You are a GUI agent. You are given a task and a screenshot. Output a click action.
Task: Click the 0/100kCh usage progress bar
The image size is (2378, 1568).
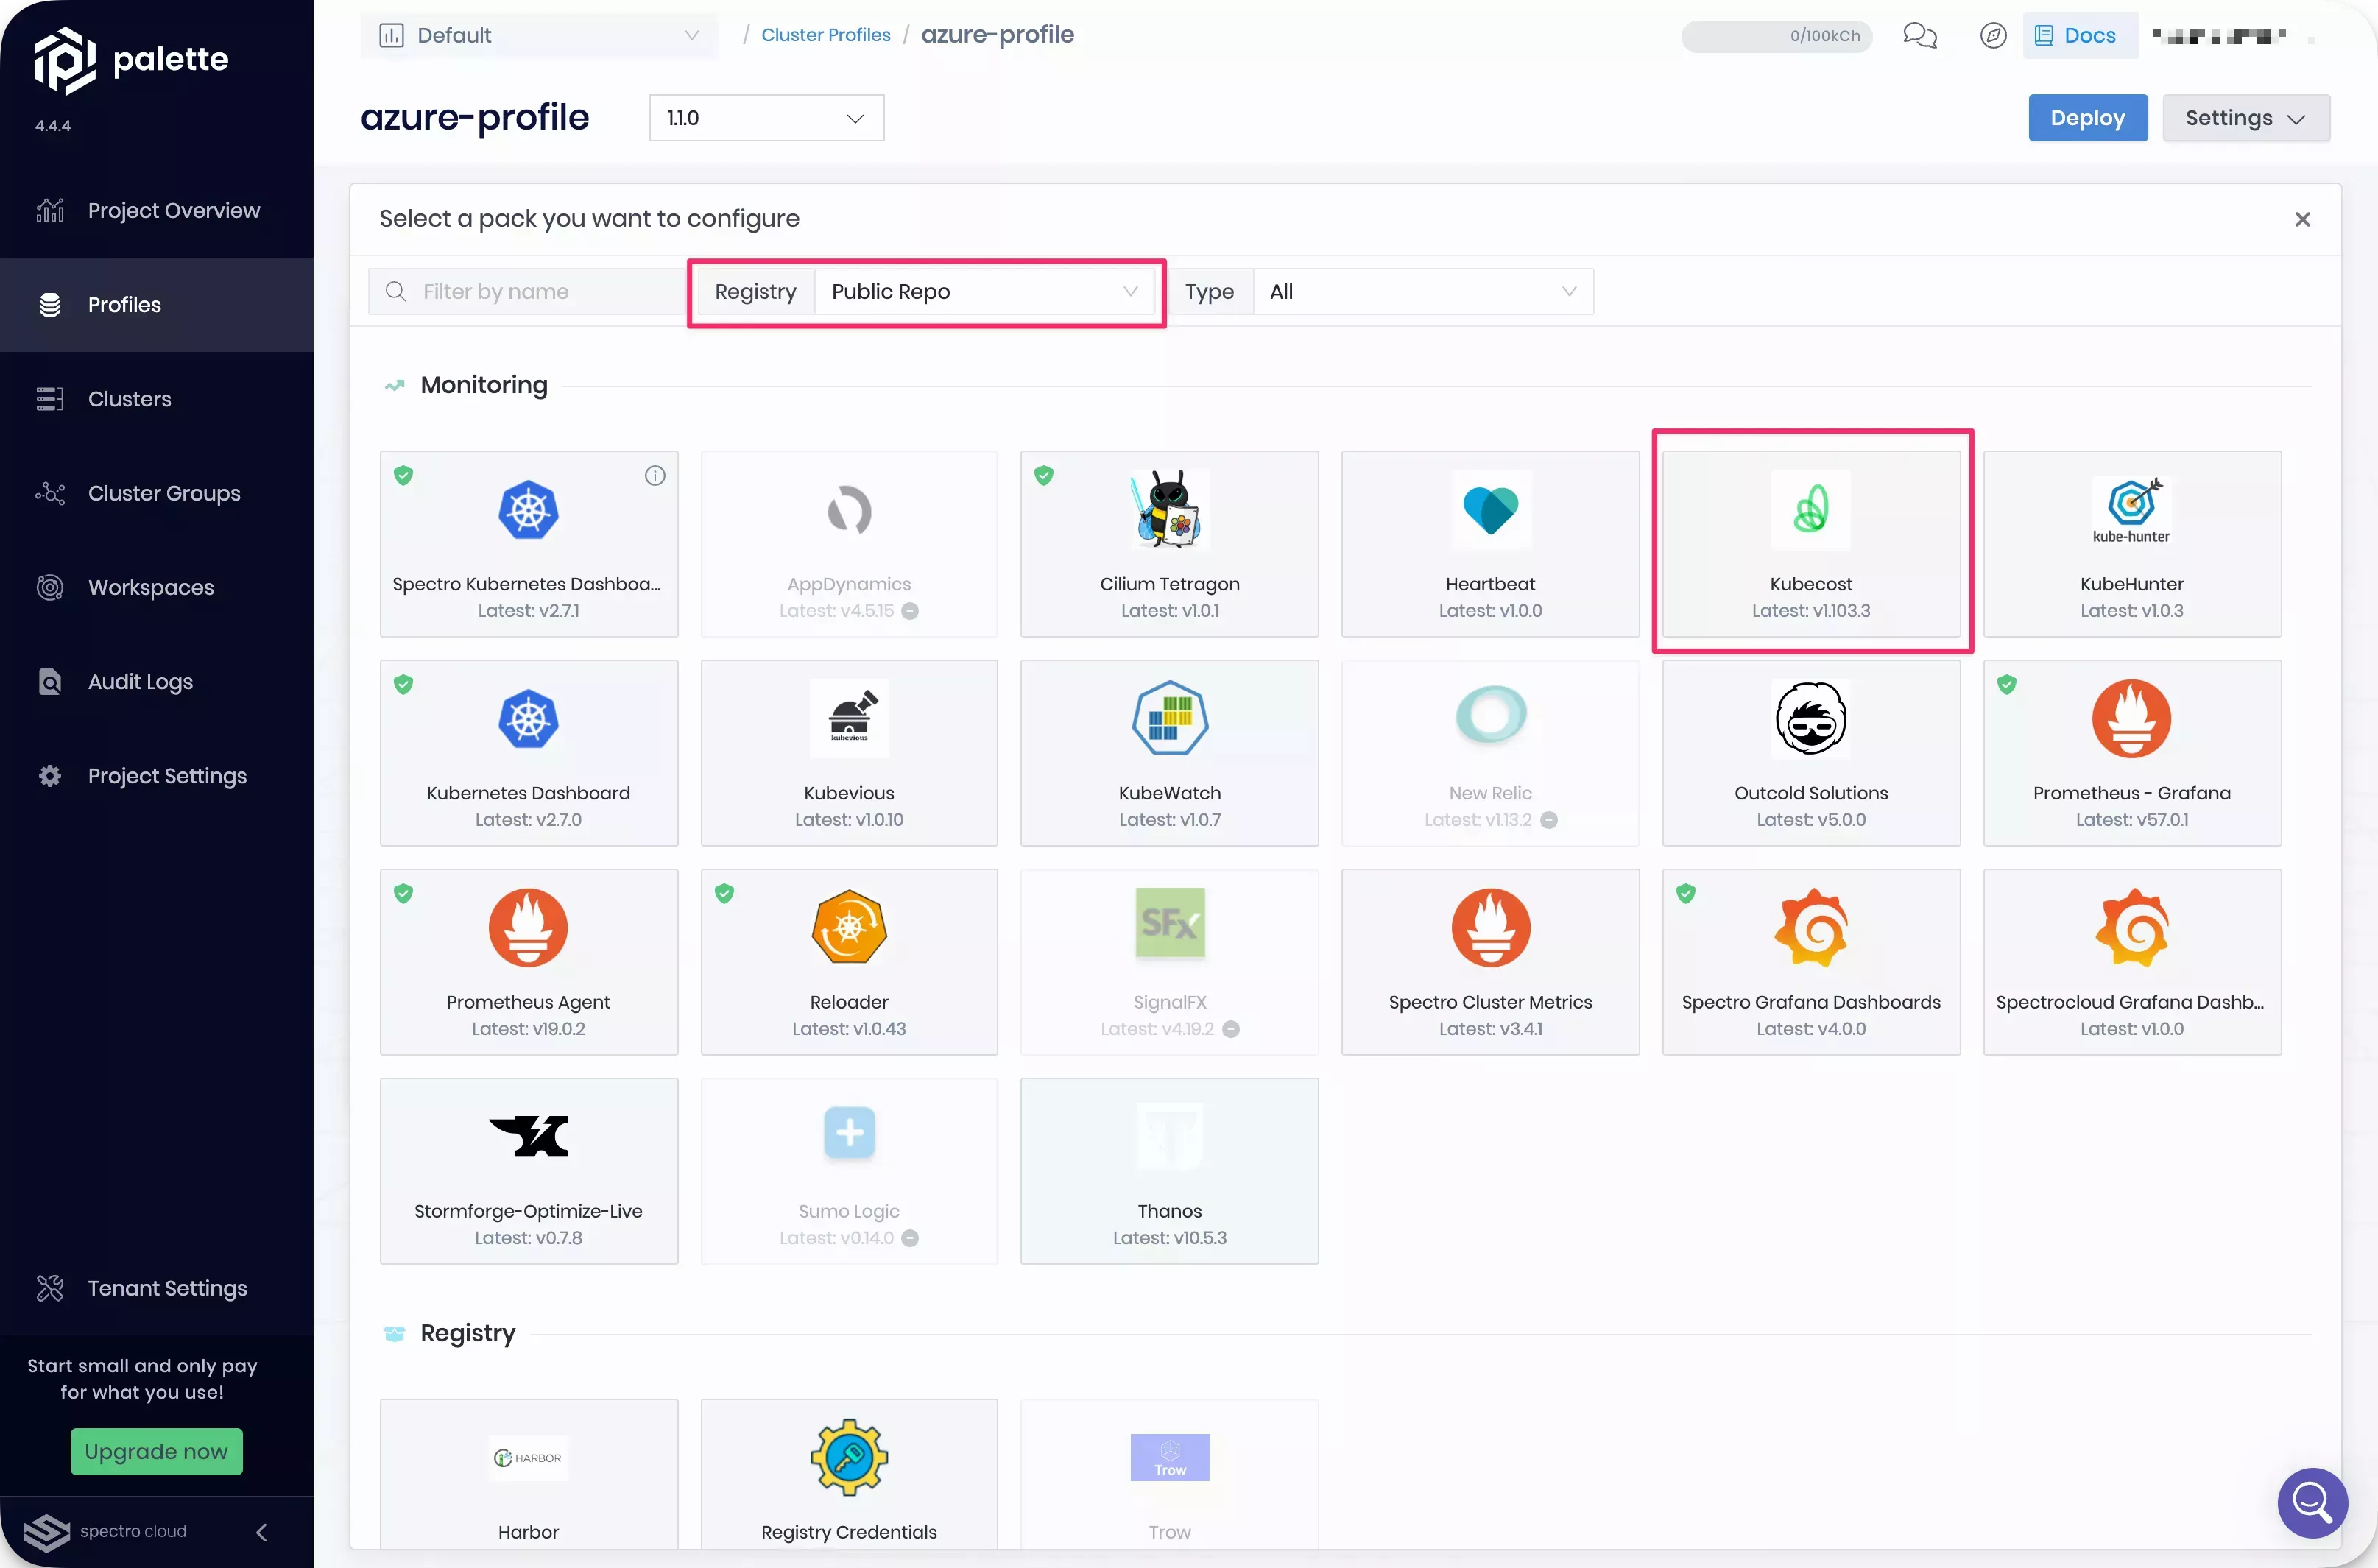(1776, 36)
